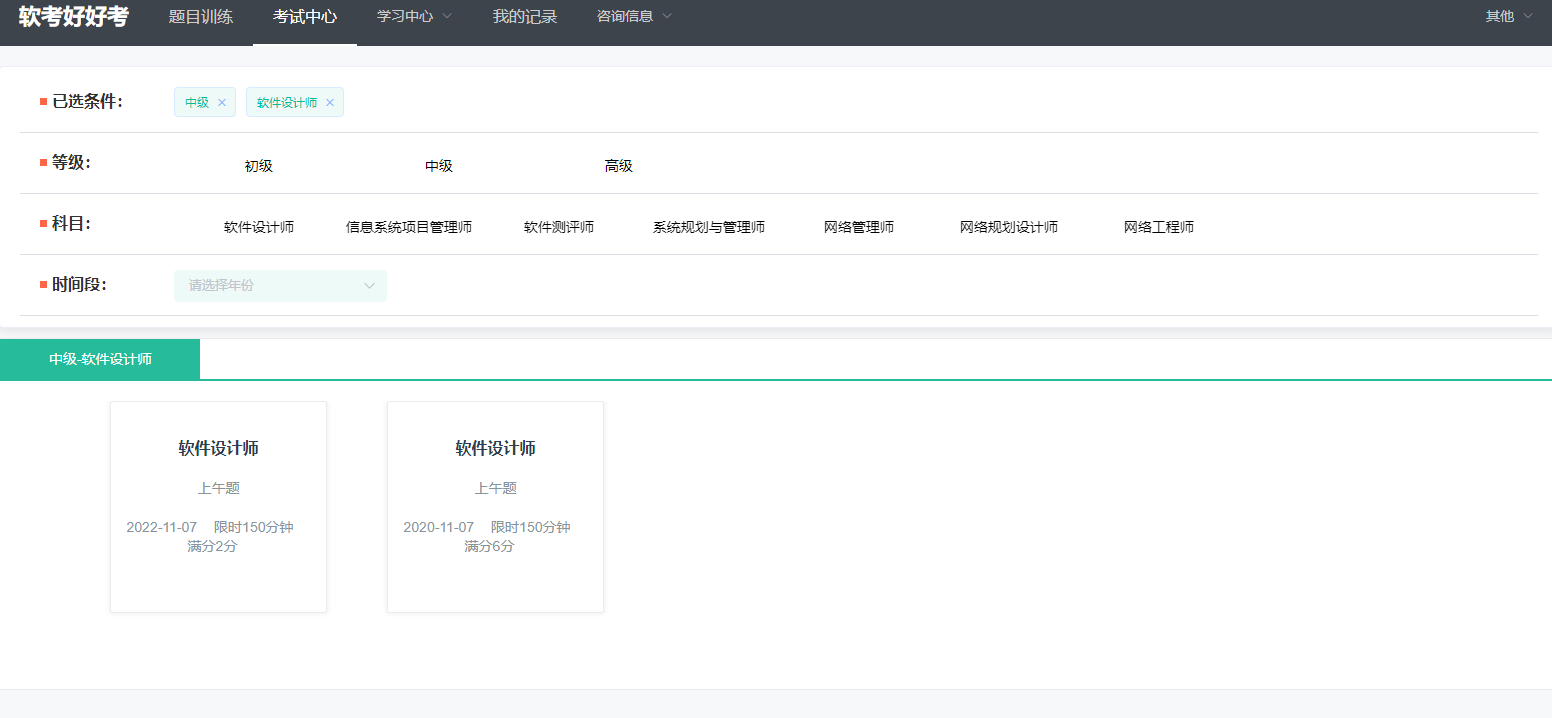
Task: Select 信息系统项目管理师 subject
Action: pyautogui.click(x=409, y=227)
